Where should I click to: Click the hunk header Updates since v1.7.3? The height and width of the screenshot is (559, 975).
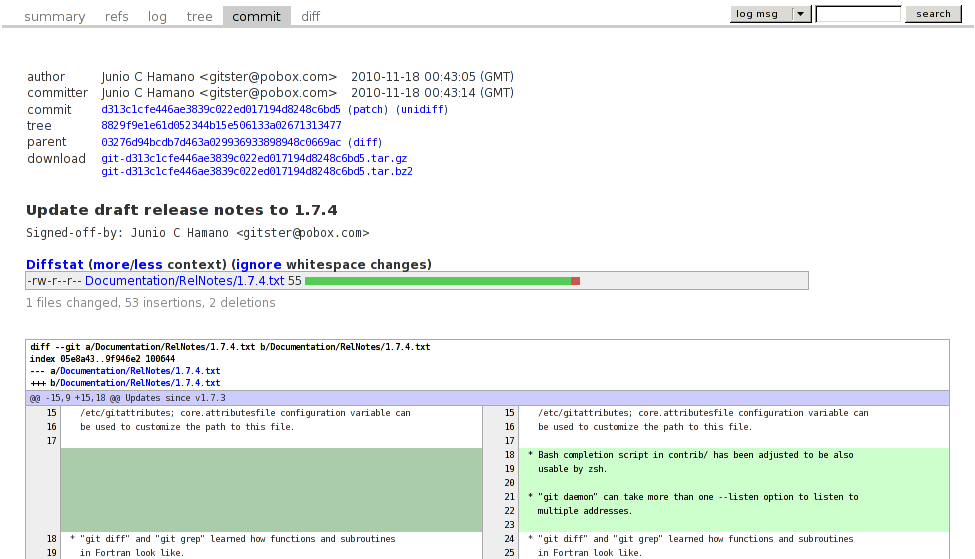(x=487, y=398)
